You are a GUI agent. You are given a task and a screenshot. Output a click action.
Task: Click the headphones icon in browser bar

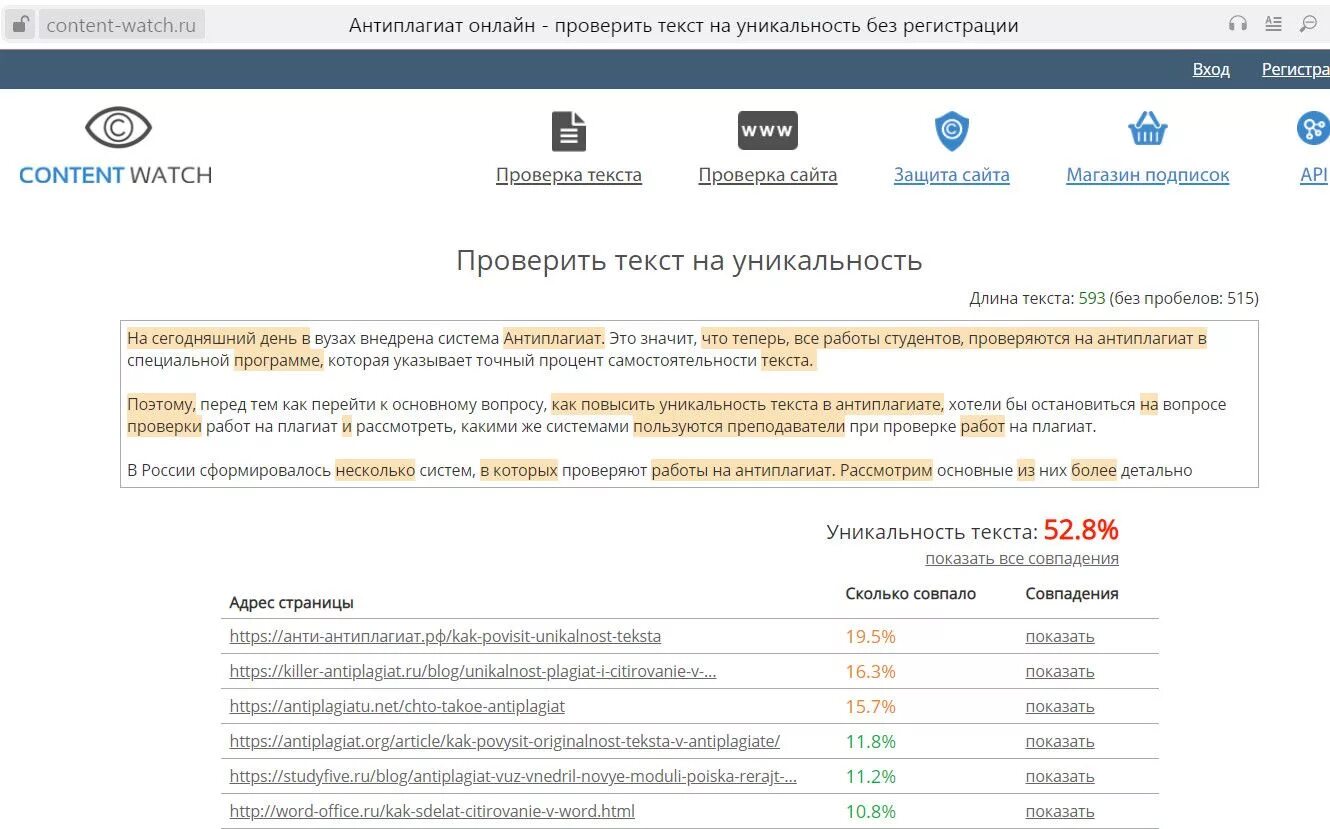coord(1238,24)
